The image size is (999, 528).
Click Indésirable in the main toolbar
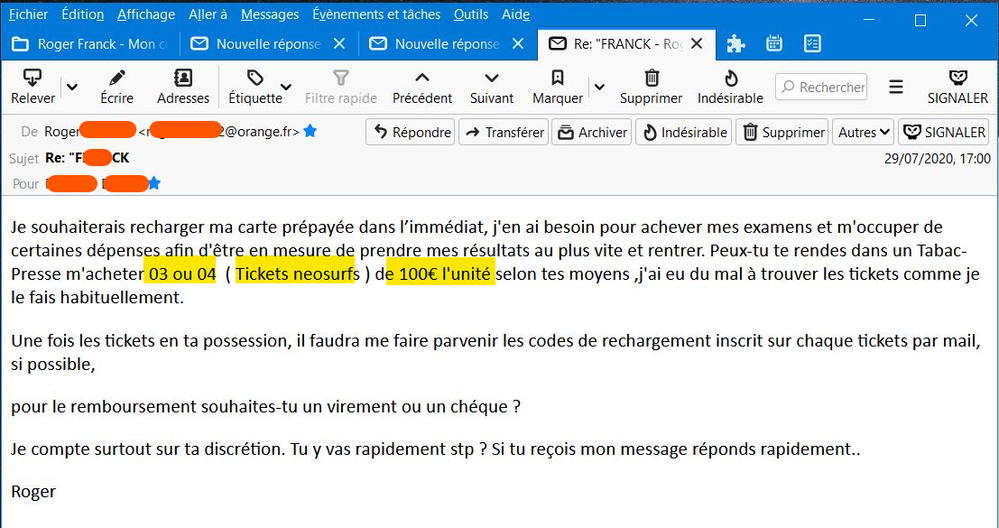pos(730,87)
